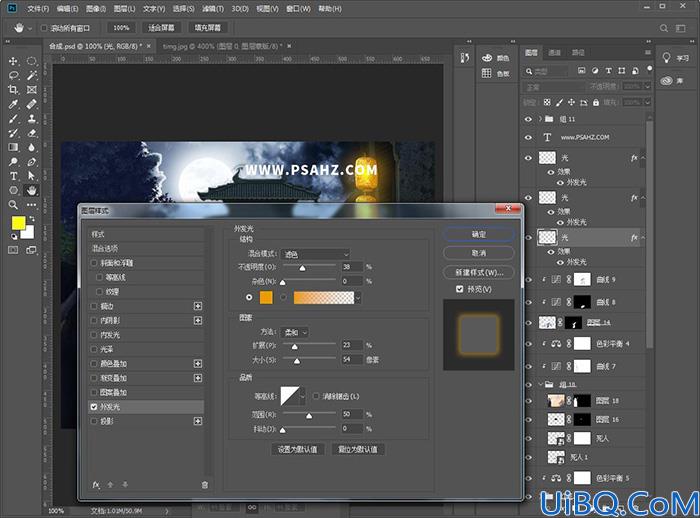Screen dimensions: 700x518
Task: Toggle the Preview checkbox in dialog
Action: 459,289
